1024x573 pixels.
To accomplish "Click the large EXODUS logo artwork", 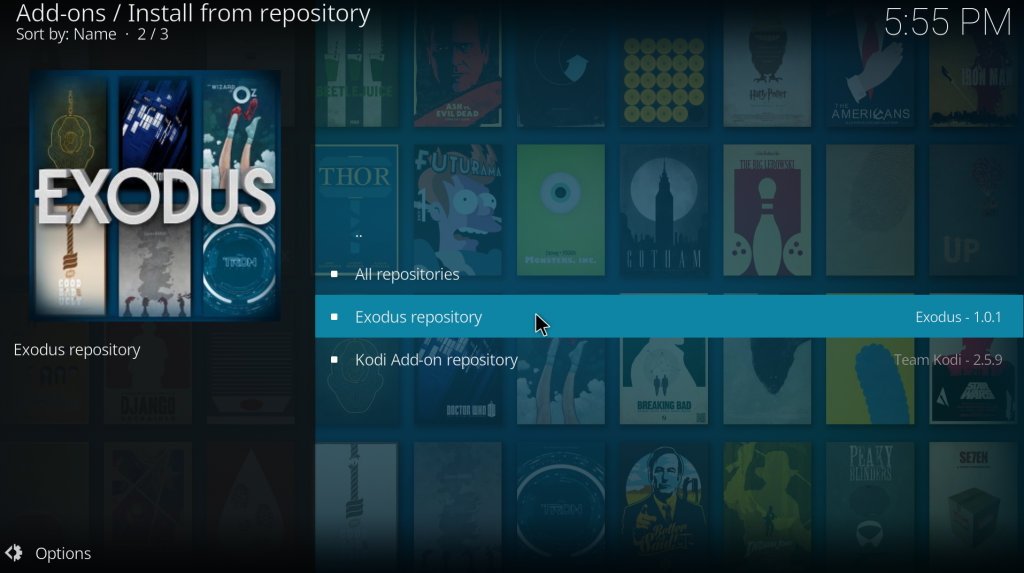I will click(x=155, y=195).
